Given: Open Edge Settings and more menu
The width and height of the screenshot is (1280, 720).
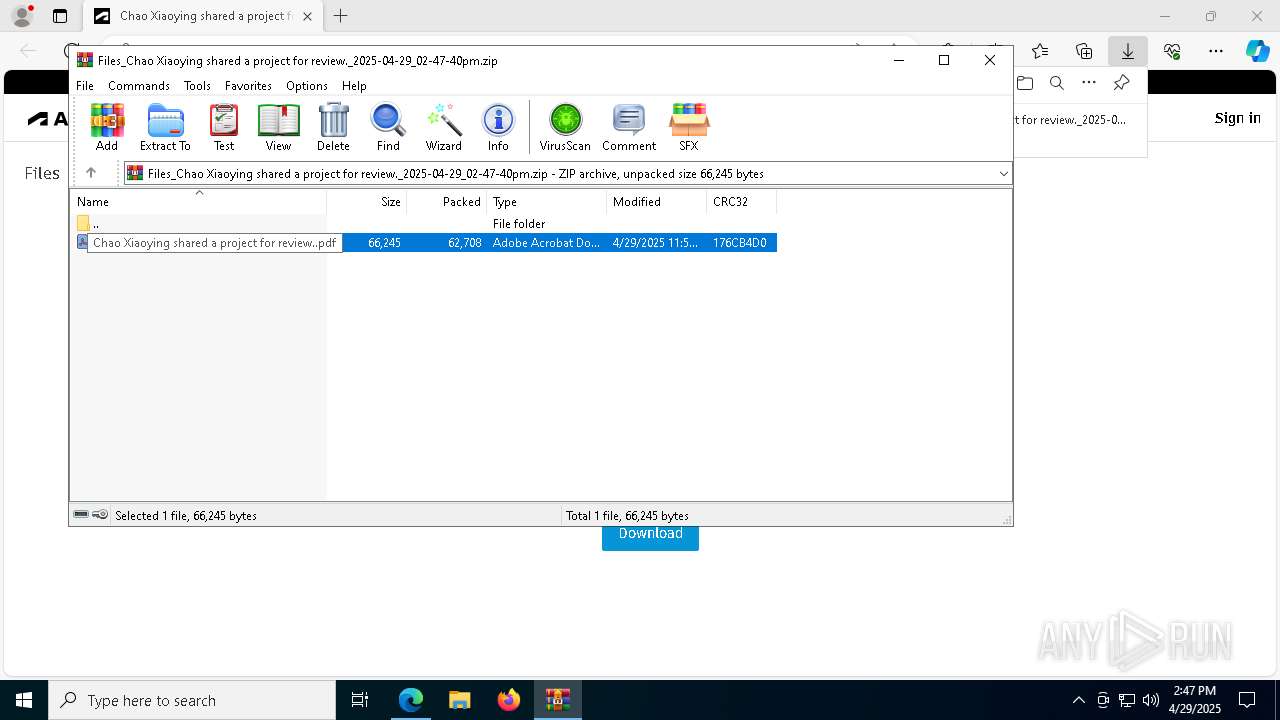Looking at the screenshot, I should (x=1216, y=51).
